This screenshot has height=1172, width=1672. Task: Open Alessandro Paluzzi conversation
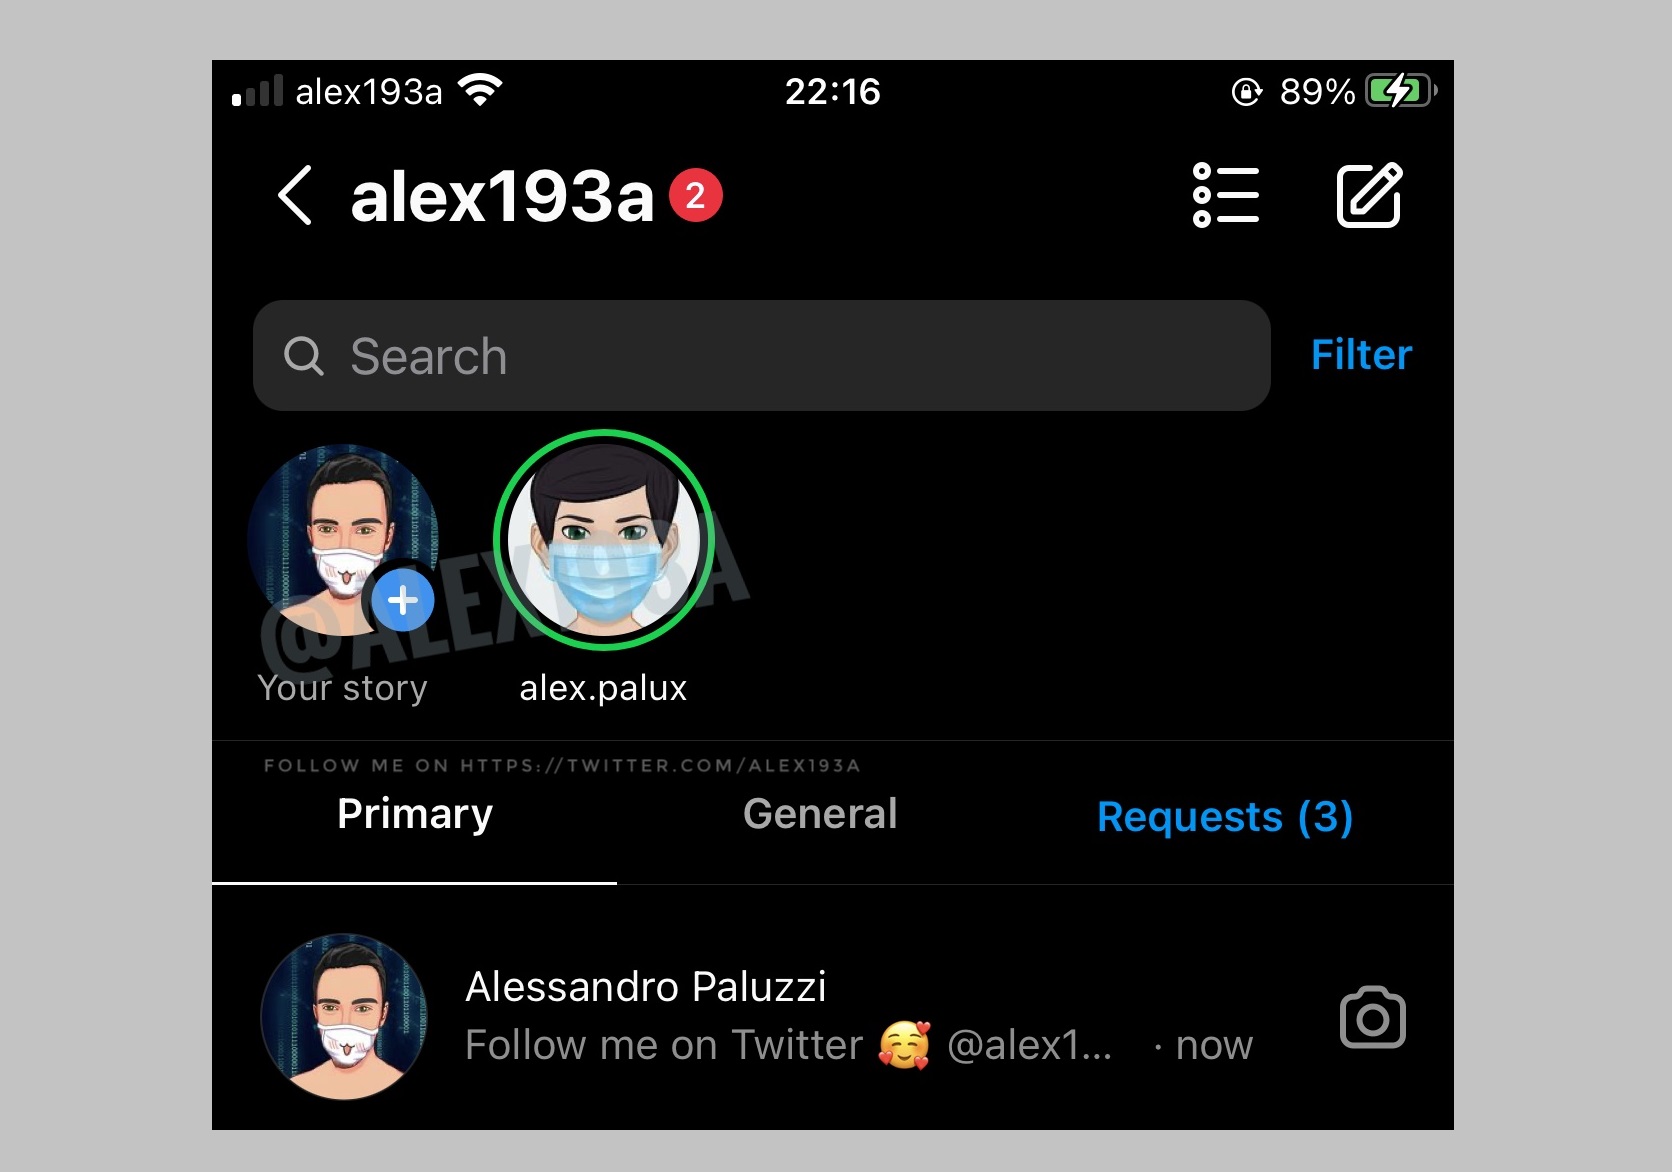pyautogui.click(x=832, y=1016)
